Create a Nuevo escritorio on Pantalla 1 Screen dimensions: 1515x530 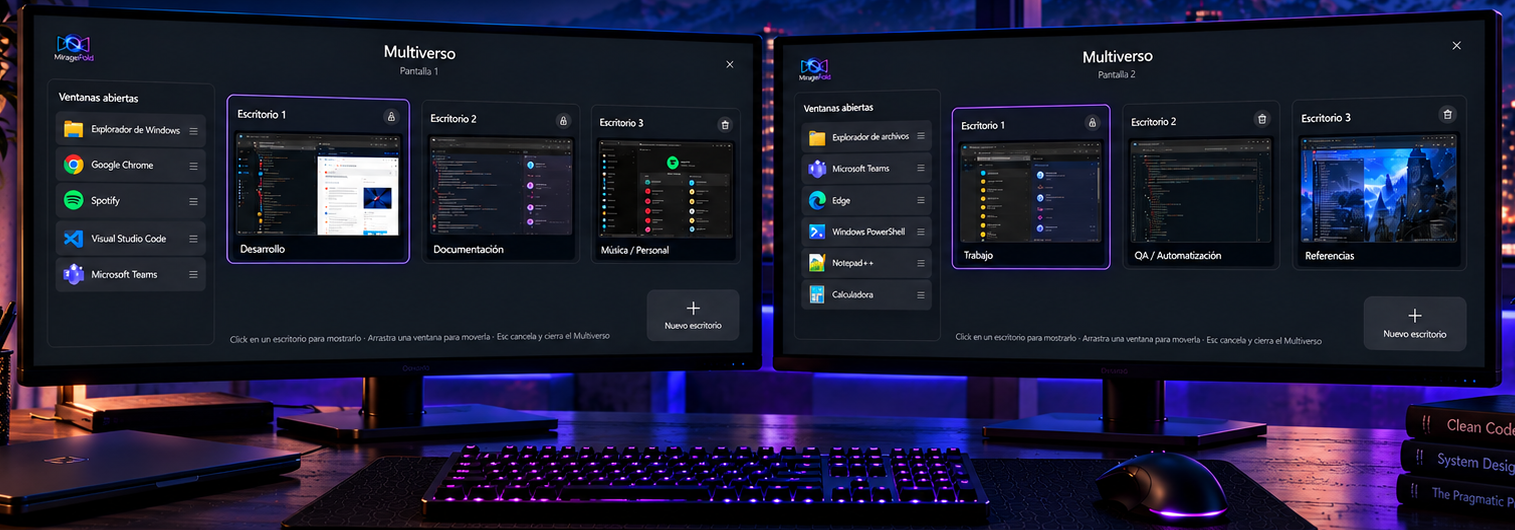tap(693, 316)
